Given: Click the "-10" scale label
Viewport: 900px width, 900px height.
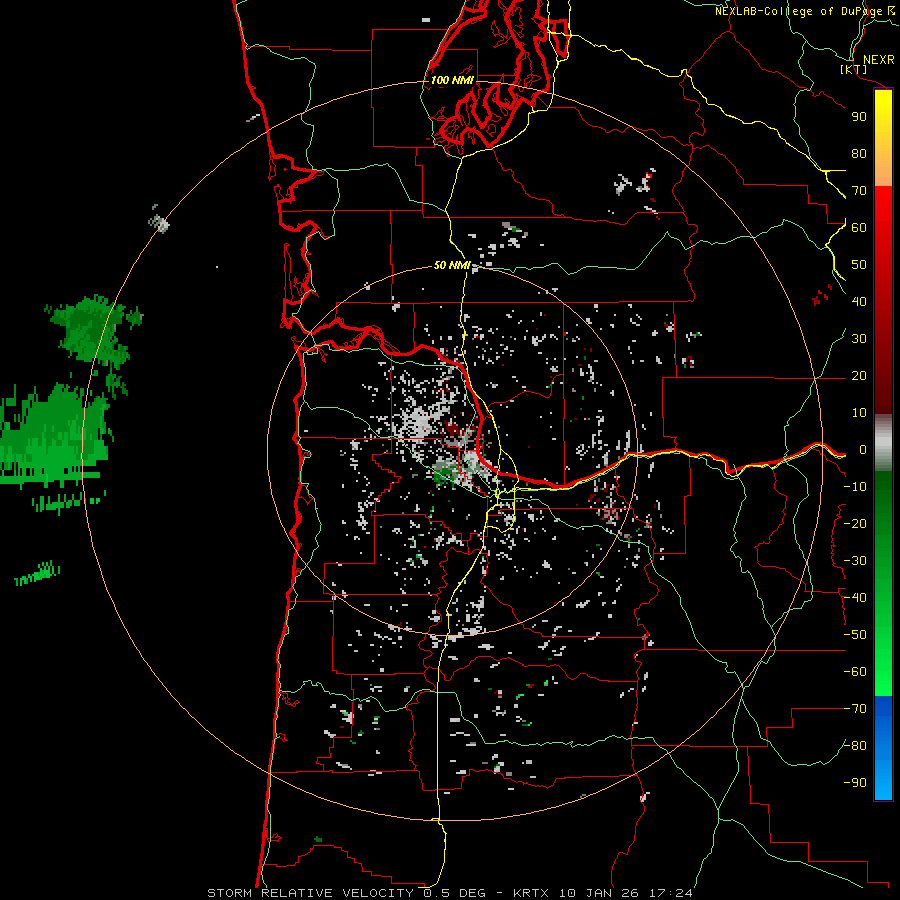Looking at the screenshot, I should click(856, 487).
